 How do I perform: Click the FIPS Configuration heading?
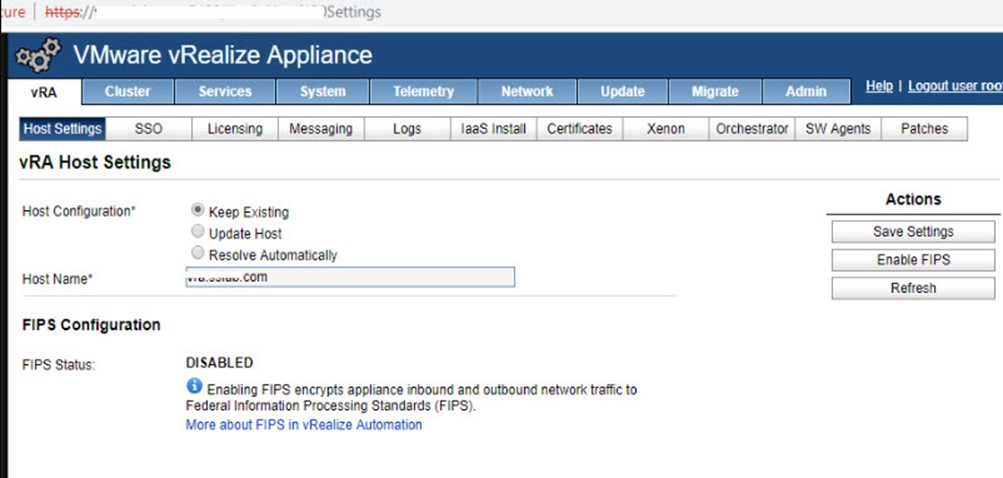(x=91, y=325)
